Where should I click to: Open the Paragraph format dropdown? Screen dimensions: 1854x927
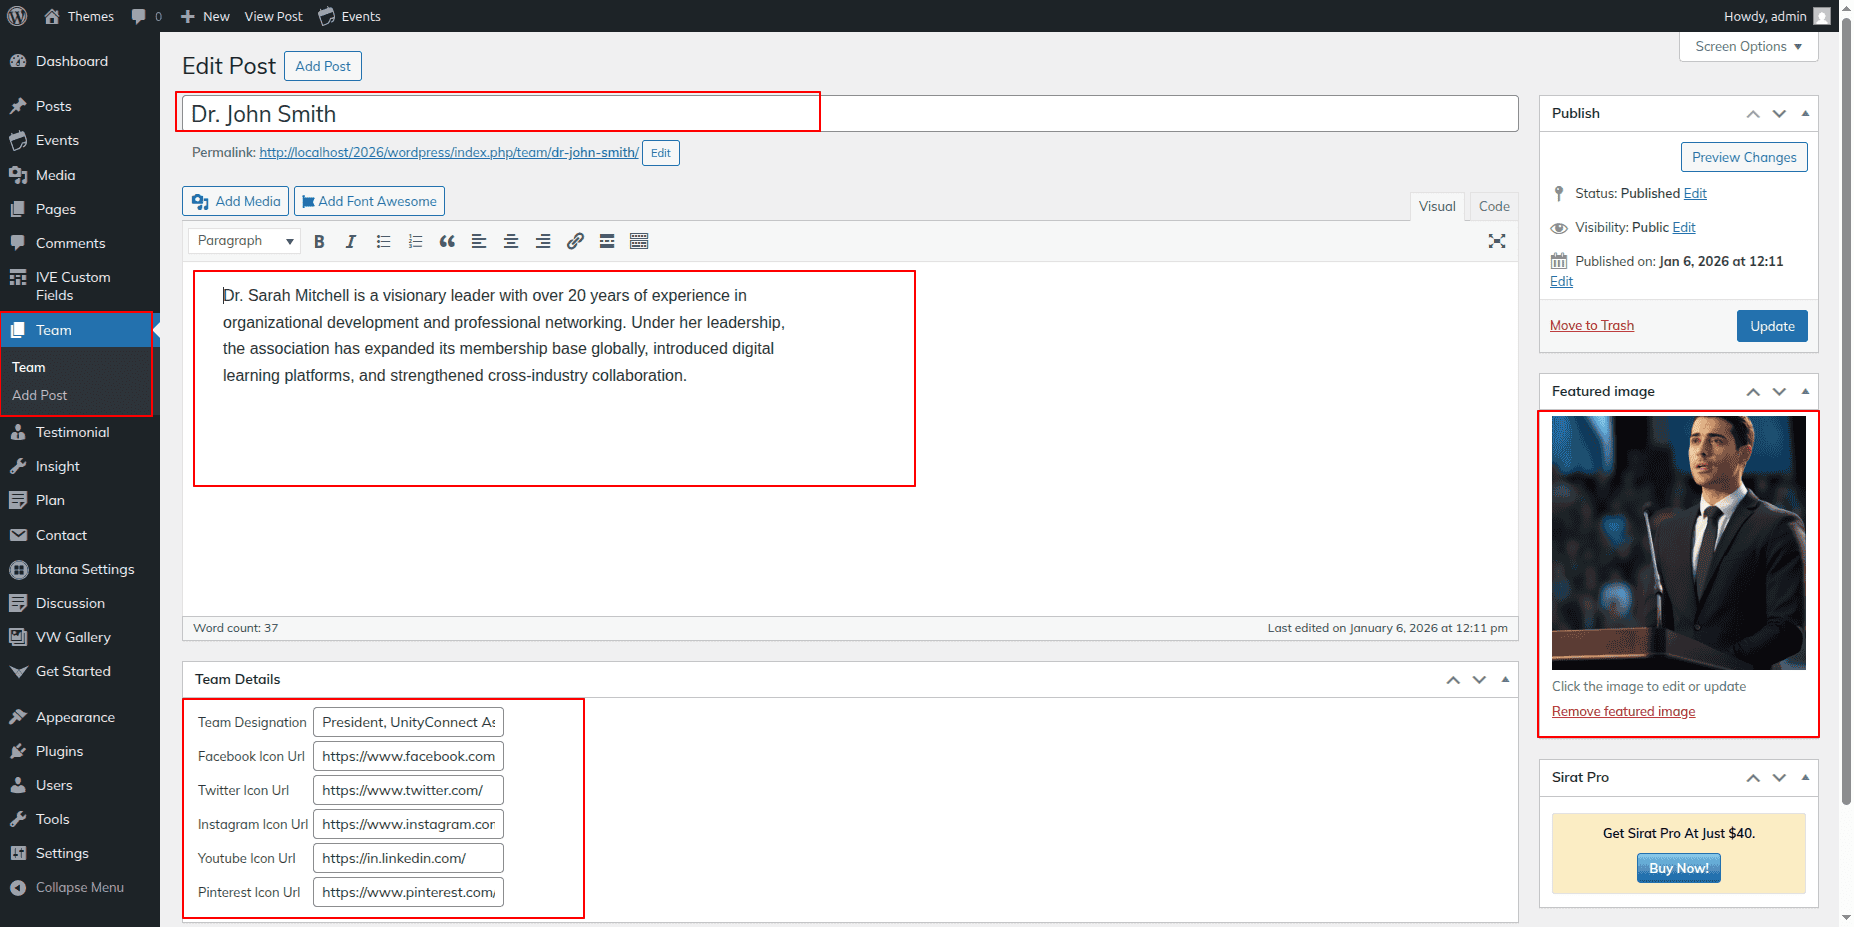(x=244, y=241)
